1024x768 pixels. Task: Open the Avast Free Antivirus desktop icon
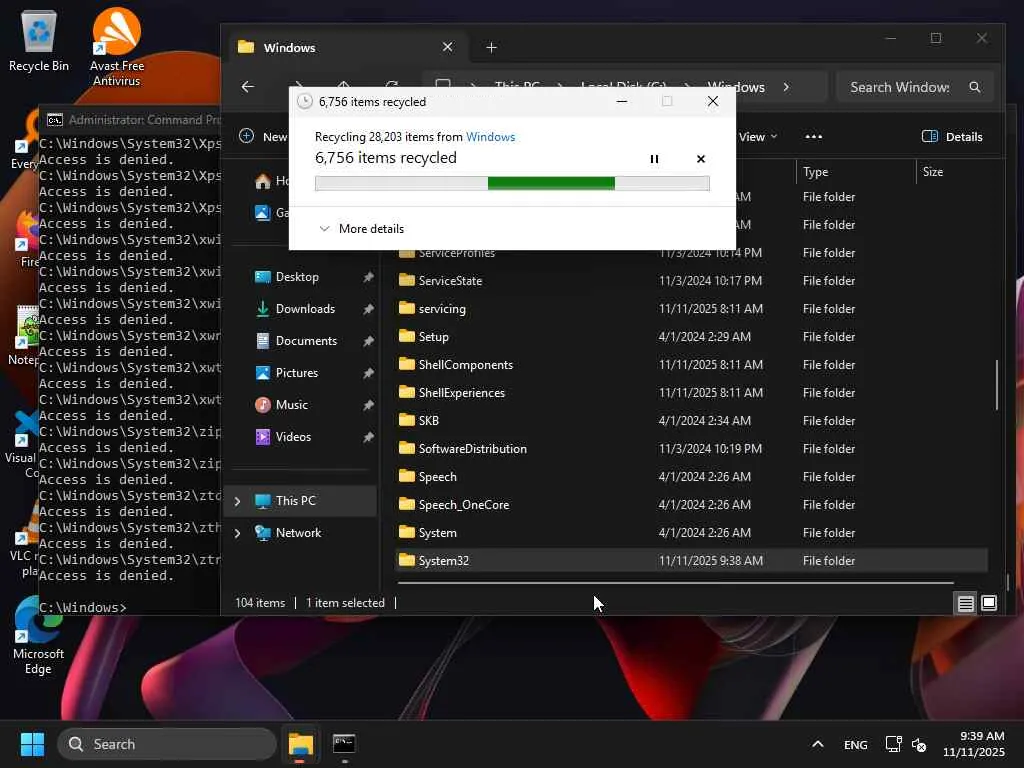116,47
